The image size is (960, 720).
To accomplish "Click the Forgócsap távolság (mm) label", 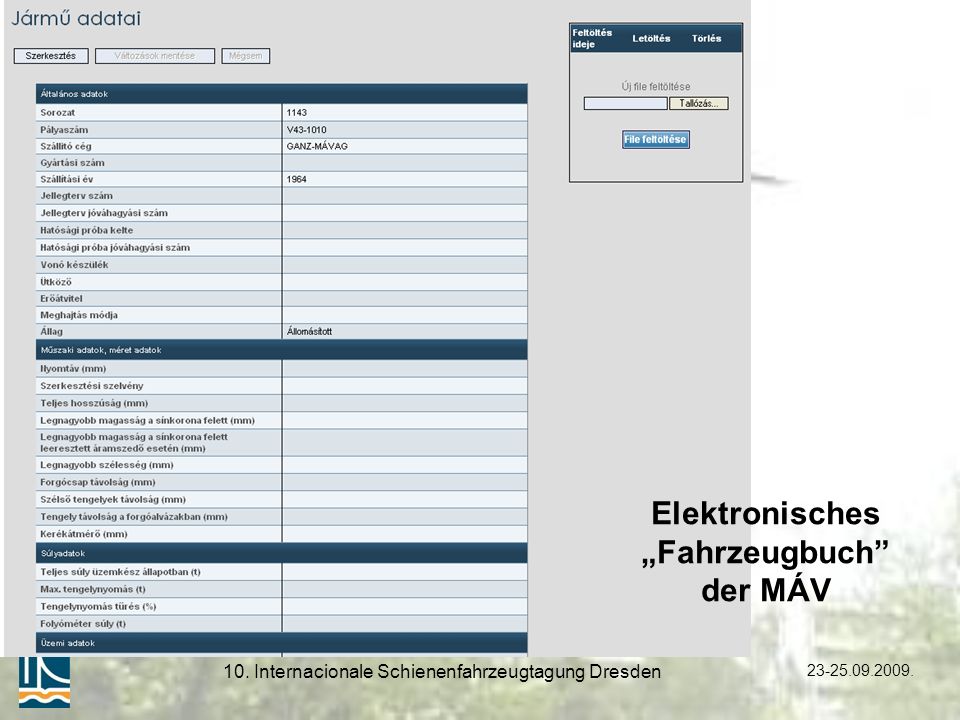I will (98, 482).
